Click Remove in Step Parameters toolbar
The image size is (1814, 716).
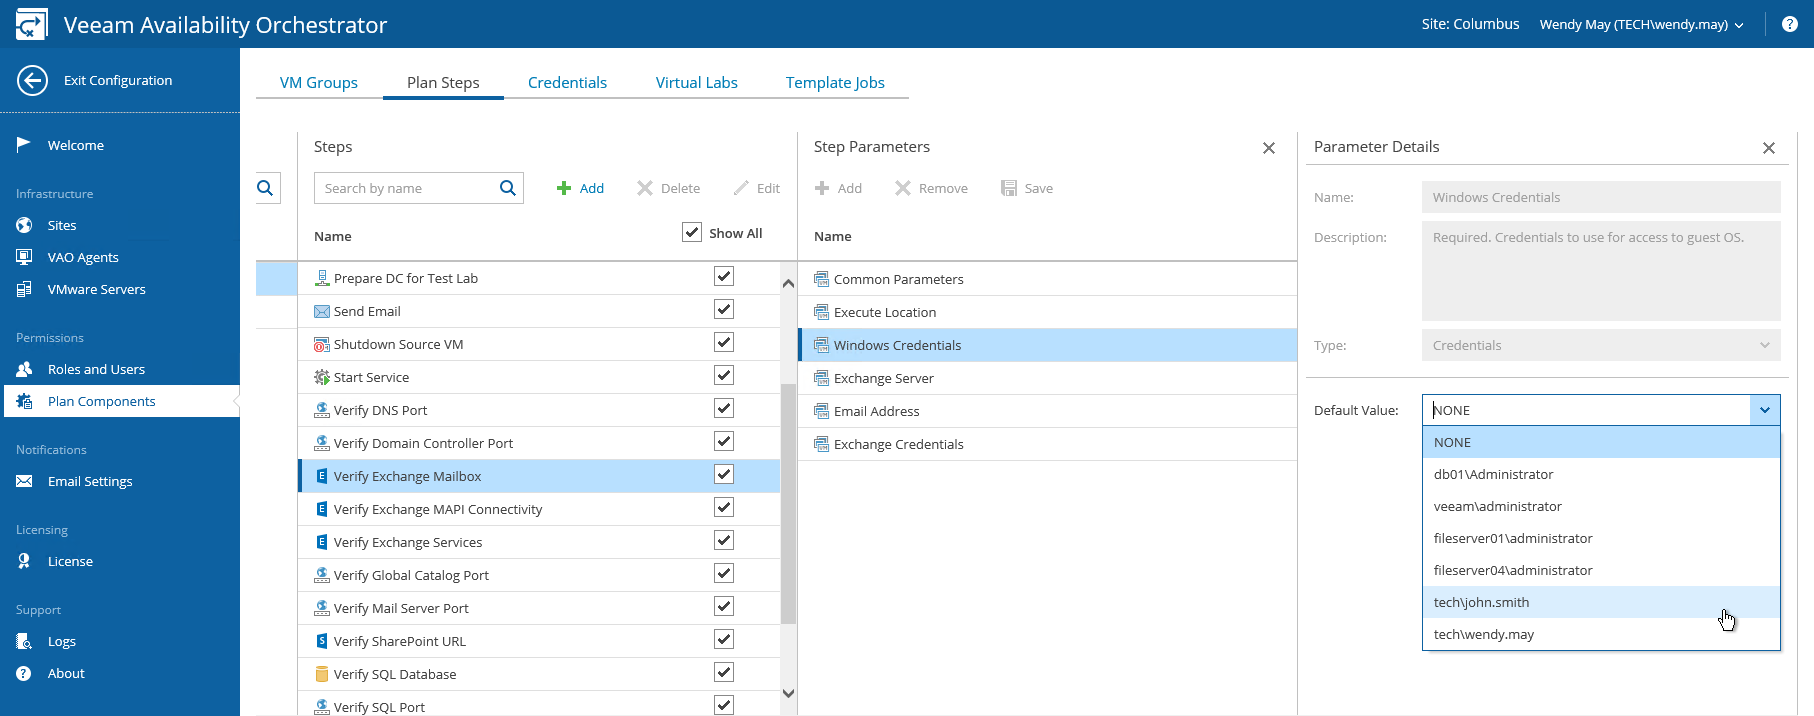click(x=931, y=188)
